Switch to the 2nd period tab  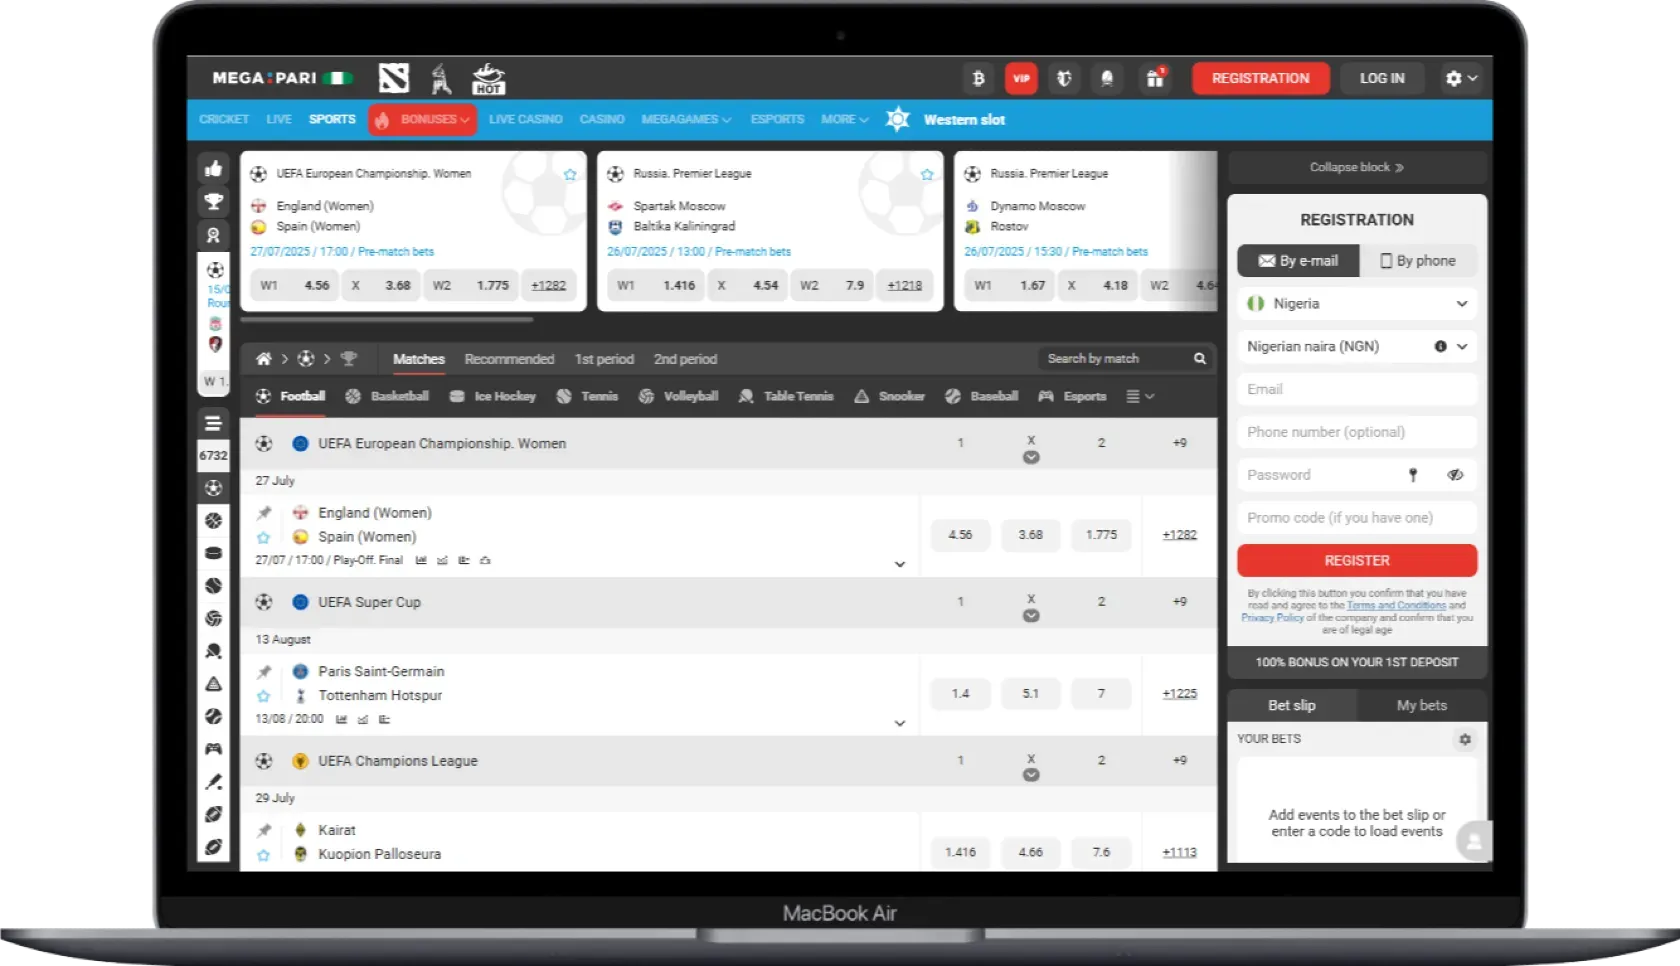685,359
